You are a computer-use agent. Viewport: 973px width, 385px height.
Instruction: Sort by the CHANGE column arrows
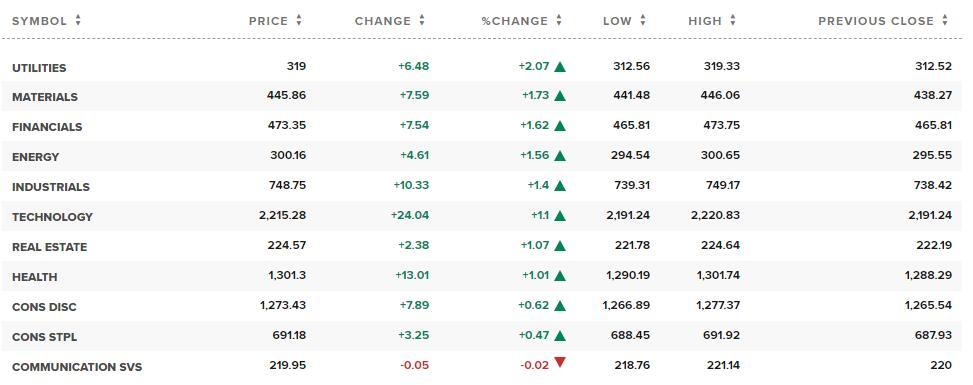point(422,20)
